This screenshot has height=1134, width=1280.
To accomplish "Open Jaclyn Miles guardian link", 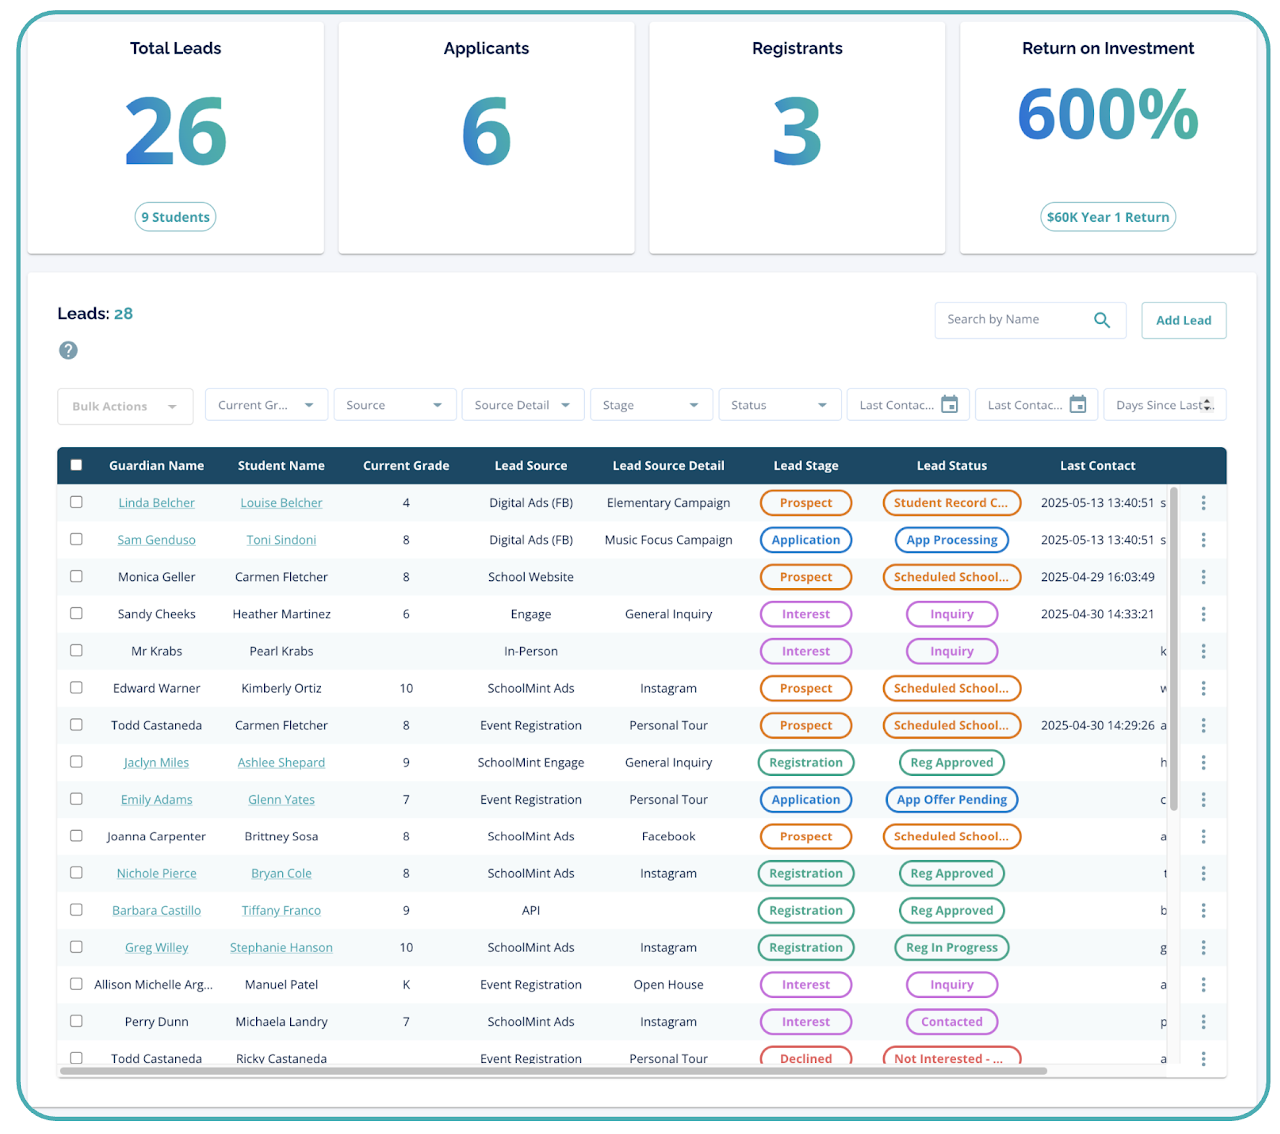I will tap(156, 762).
